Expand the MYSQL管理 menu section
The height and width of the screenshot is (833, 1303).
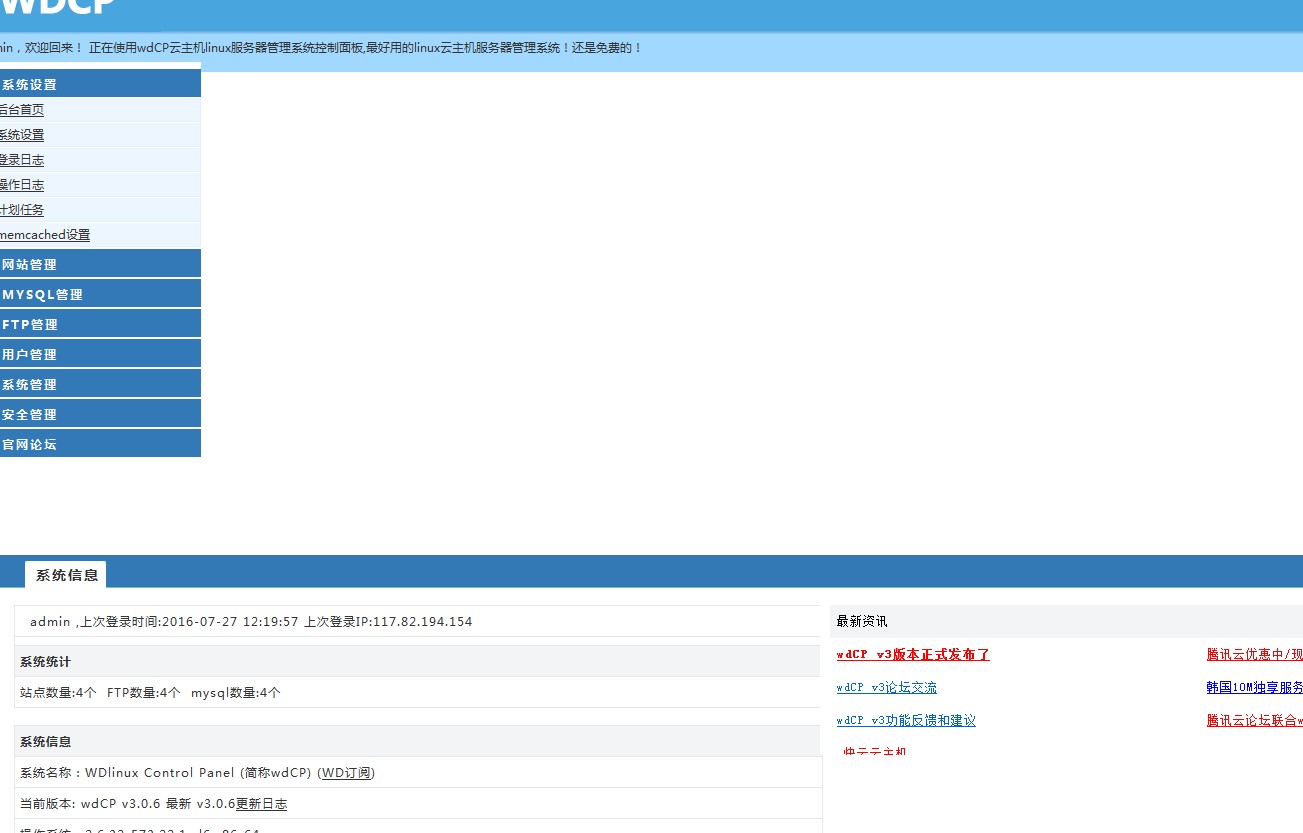[x=100, y=294]
